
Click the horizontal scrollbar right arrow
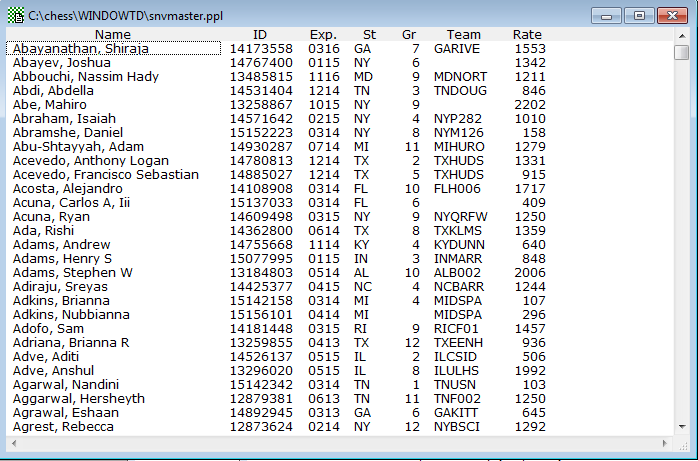click(x=666, y=442)
